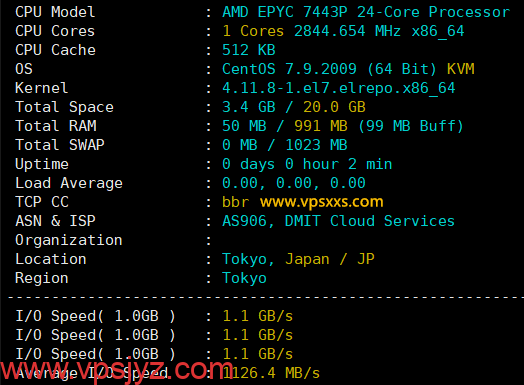Click the Tokyo, Japan / JP location value
The image size is (524, 385).
[x=298, y=259]
